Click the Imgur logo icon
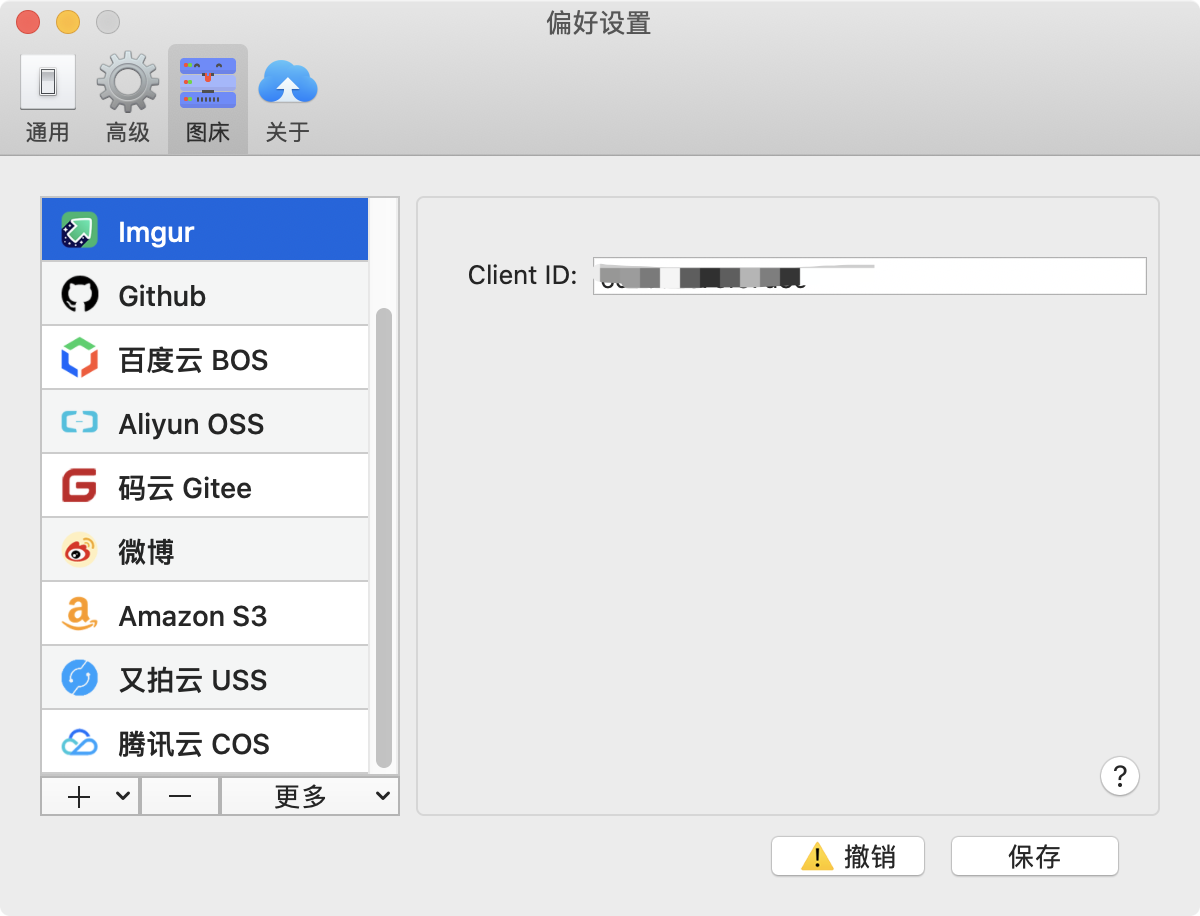The image size is (1200, 916). [80, 231]
